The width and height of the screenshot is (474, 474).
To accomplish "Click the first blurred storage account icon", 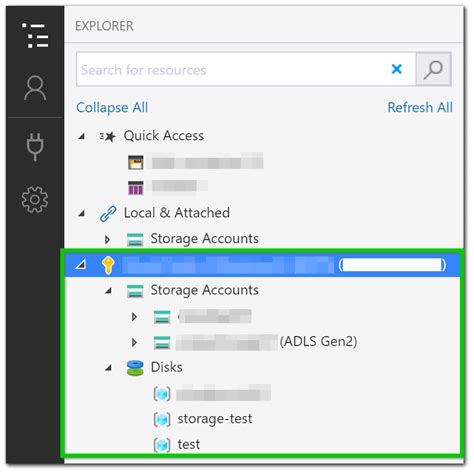I will 162,317.
